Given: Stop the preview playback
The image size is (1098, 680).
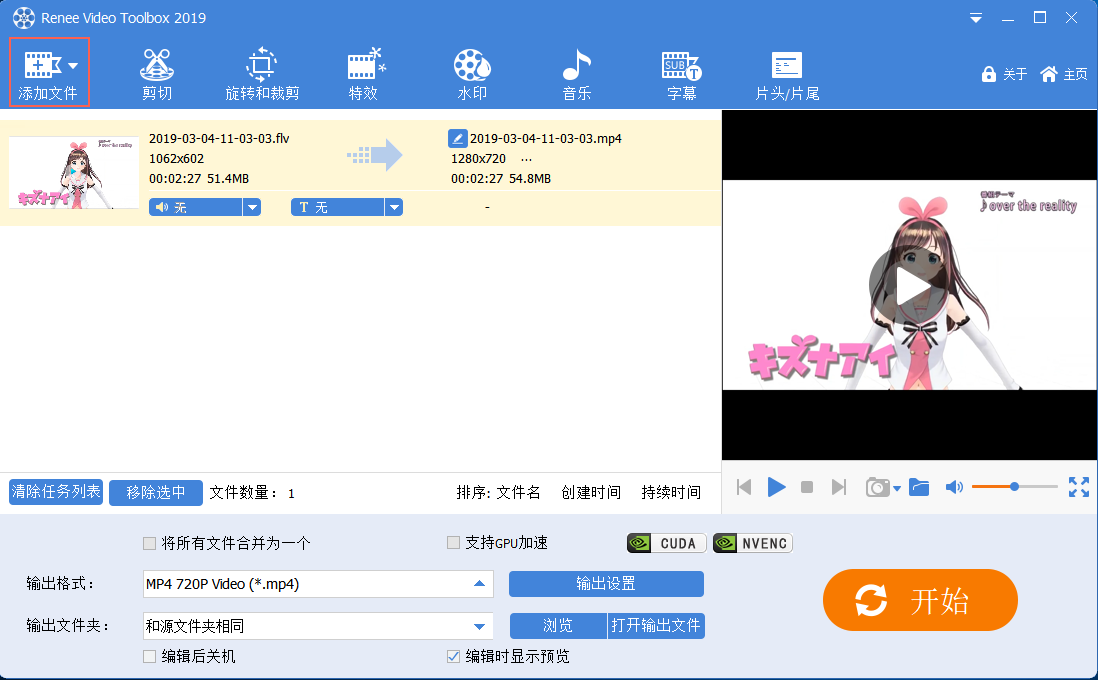Looking at the screenshot, I should click(807, 487).
